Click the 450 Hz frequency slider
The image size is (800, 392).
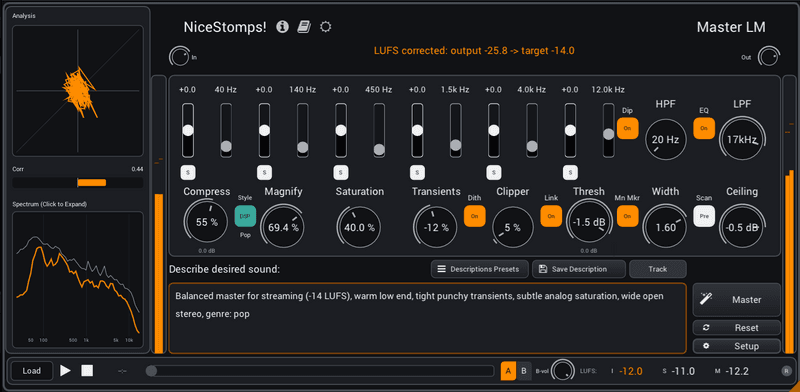(x=379, y=130)
